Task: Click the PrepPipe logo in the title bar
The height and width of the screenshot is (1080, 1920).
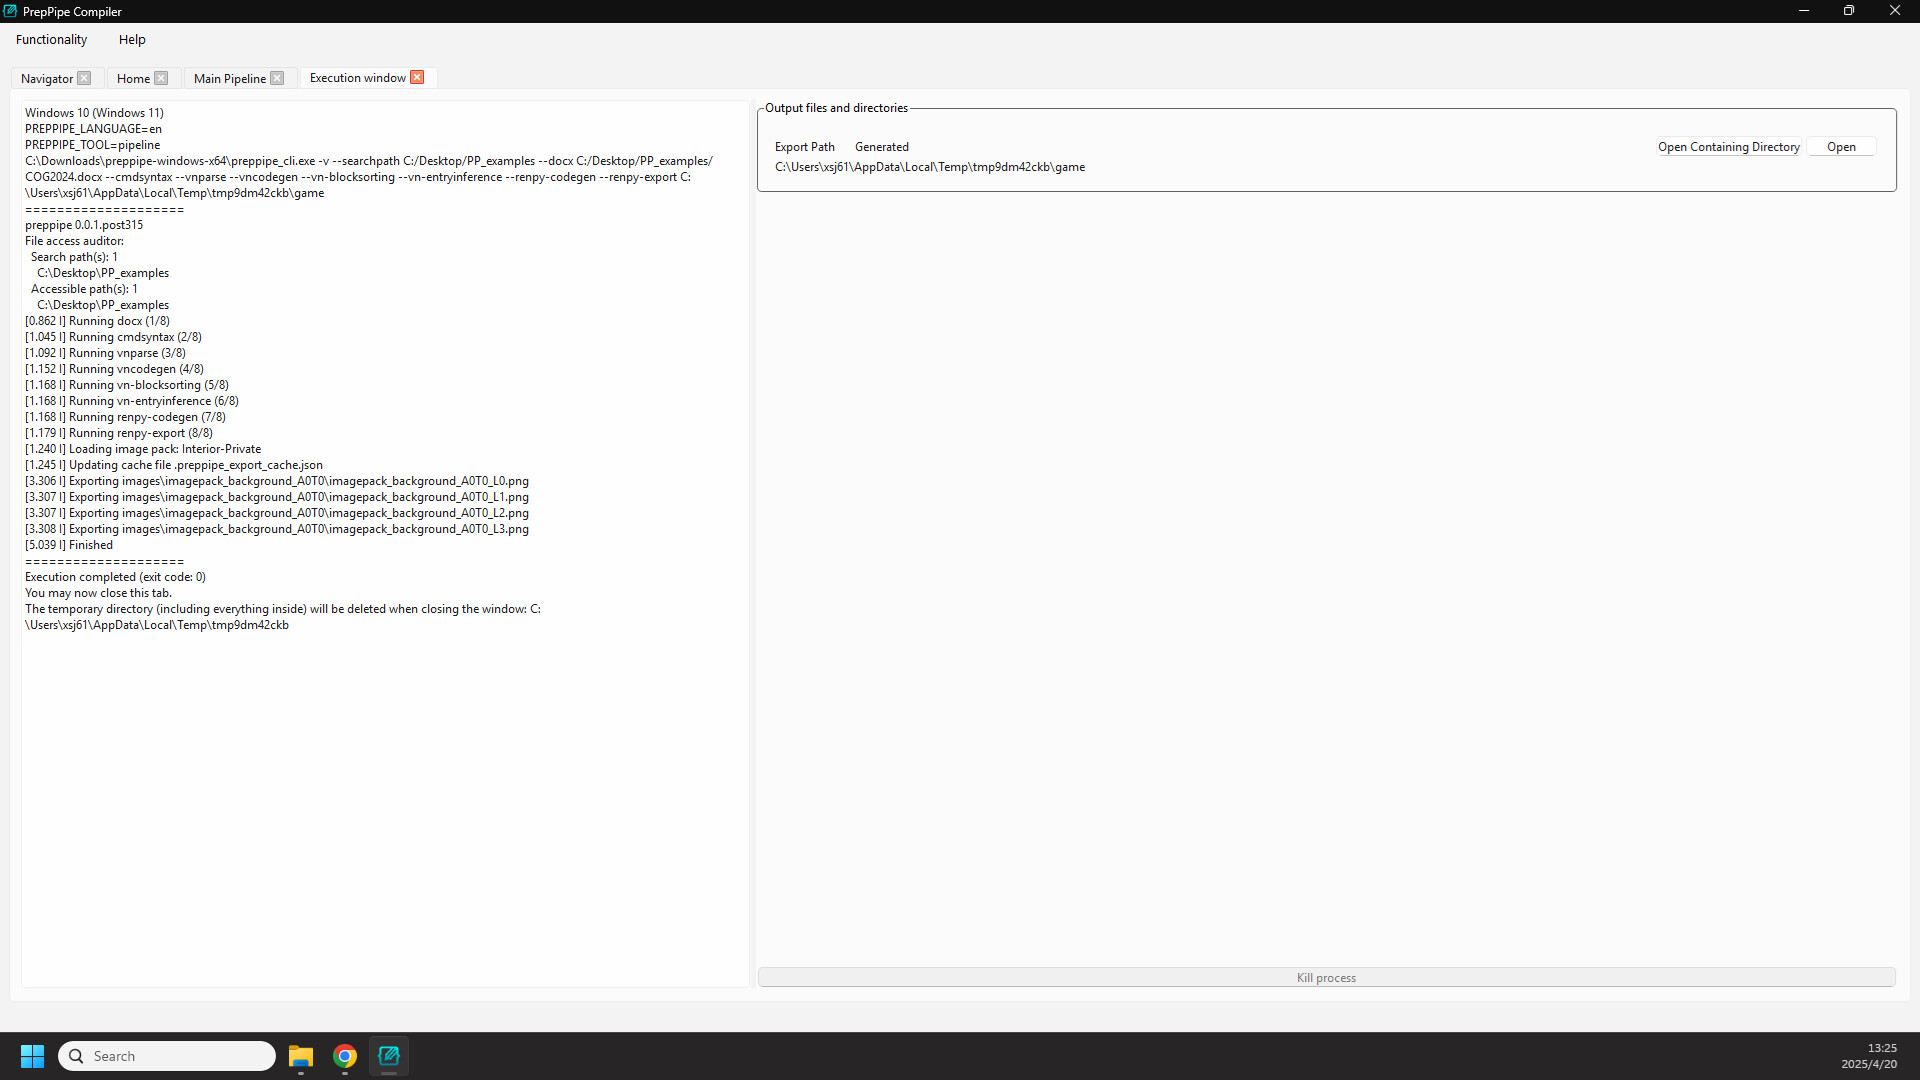Action: point(10,11)
